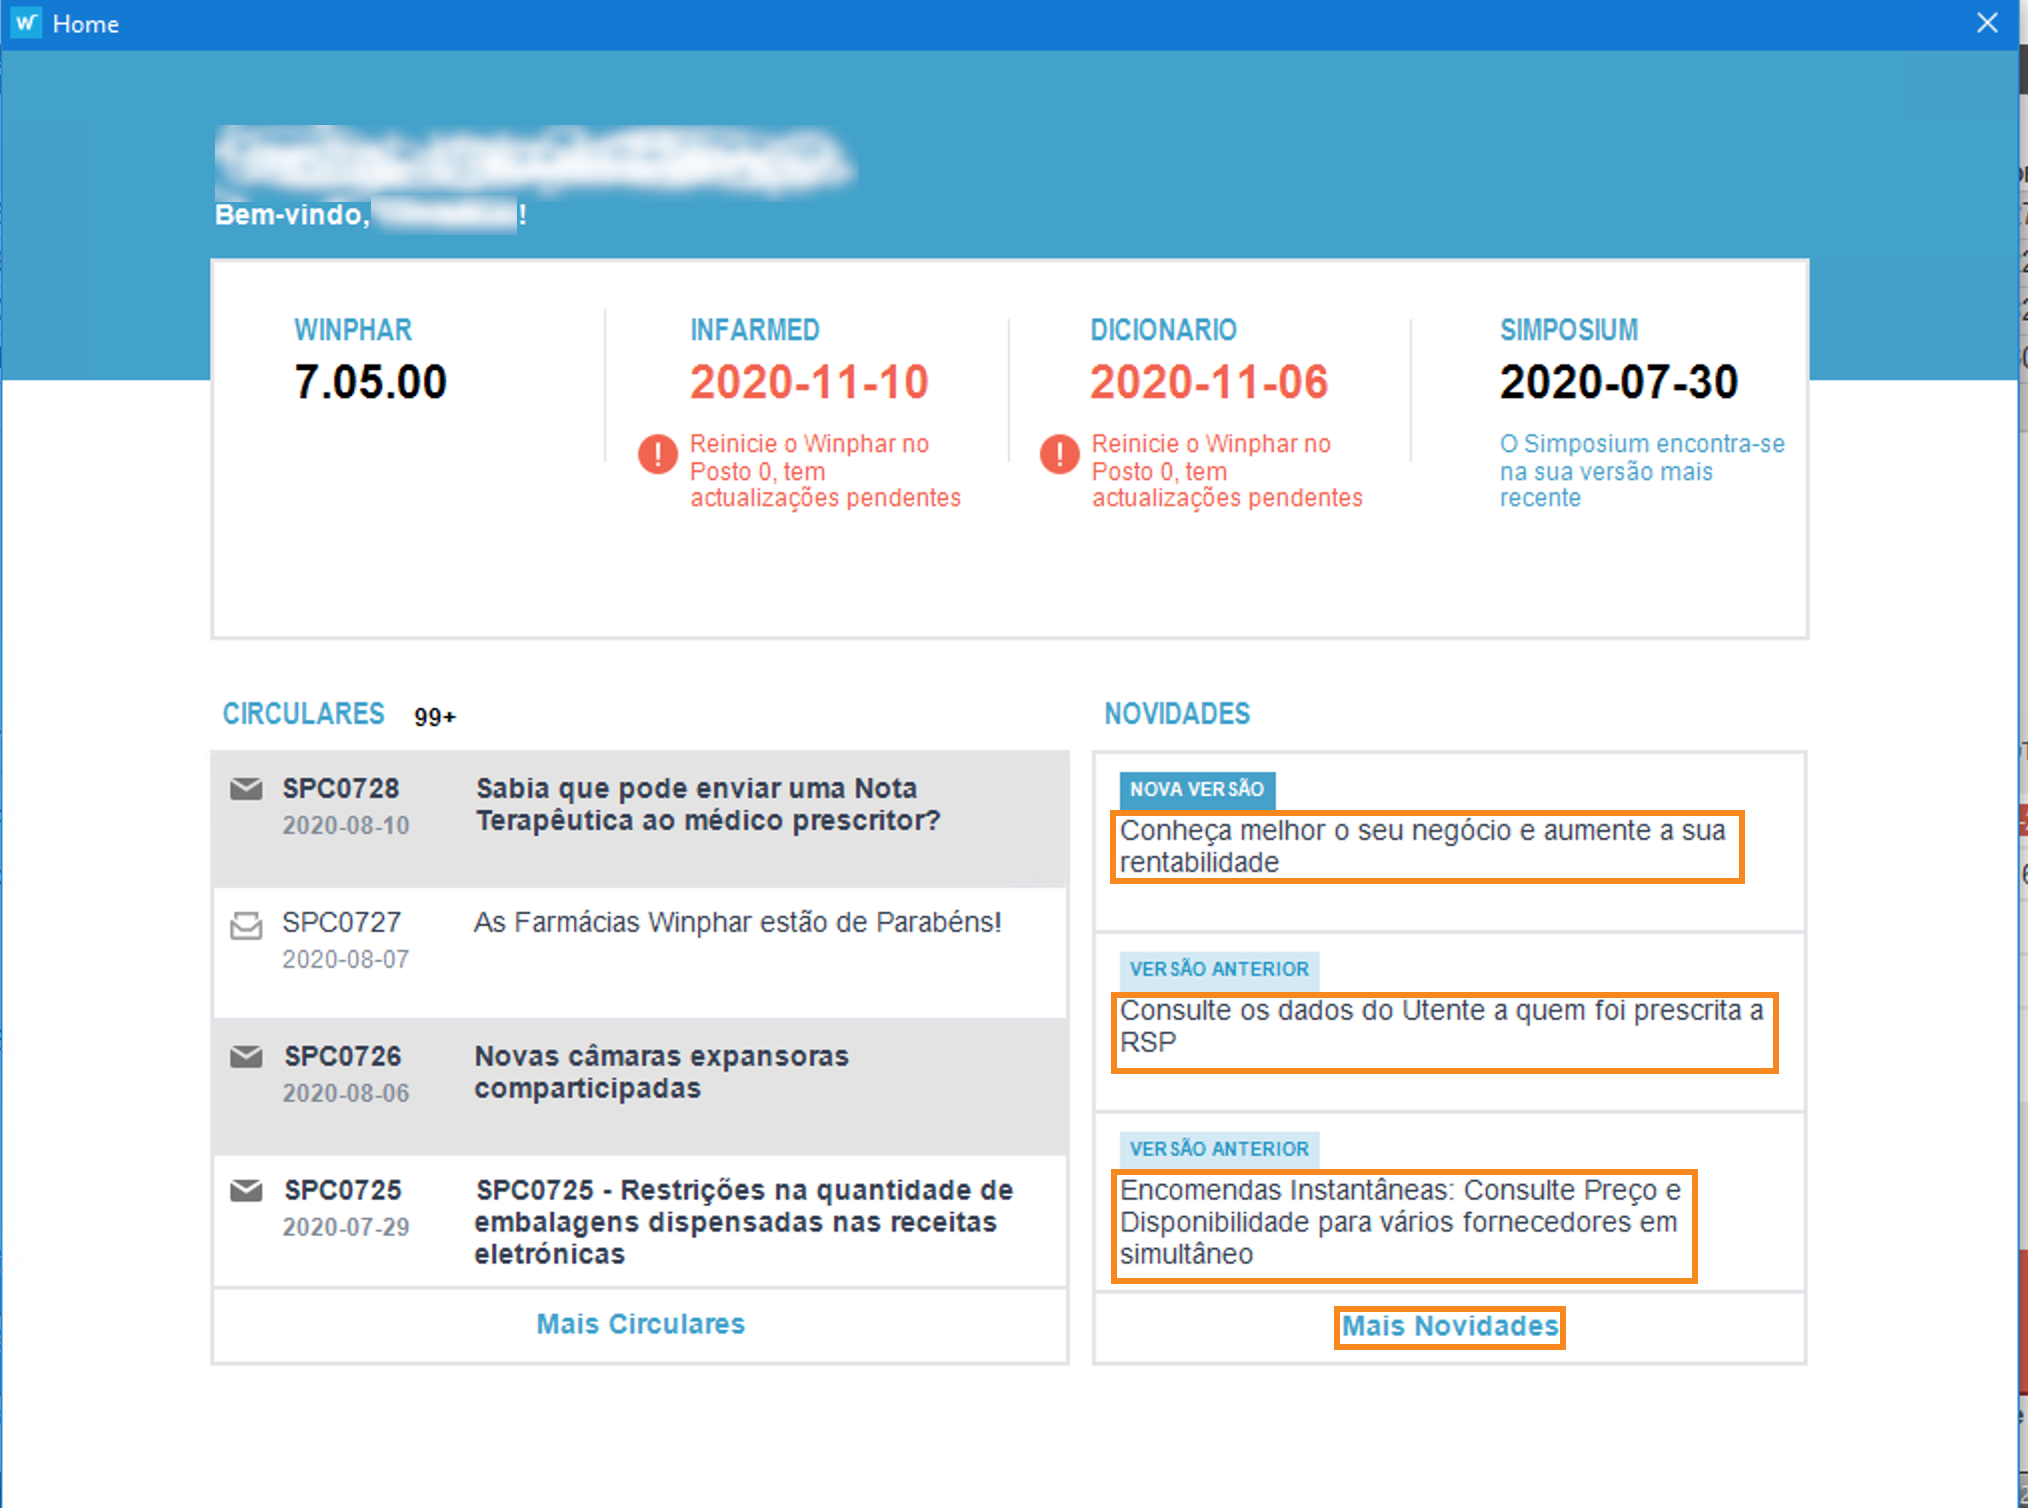Click the red alert icon under INFARMED
Viewport: 2028px width, 1508px height.
point(658,454)
